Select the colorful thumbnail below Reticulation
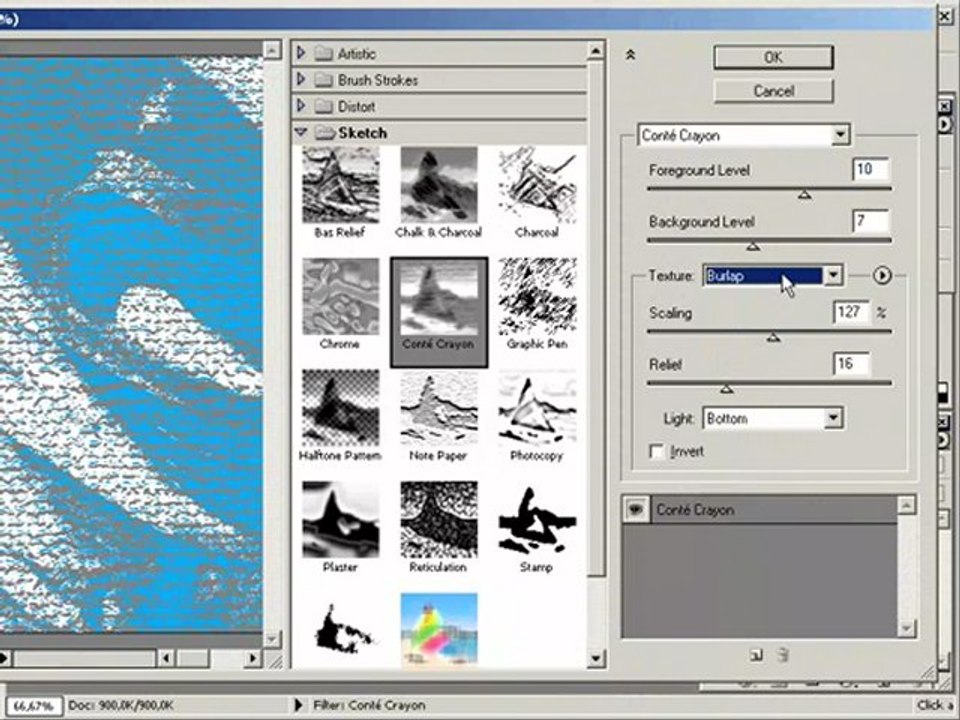This screenshot has height=720, width=960. (x=438, y=630)
